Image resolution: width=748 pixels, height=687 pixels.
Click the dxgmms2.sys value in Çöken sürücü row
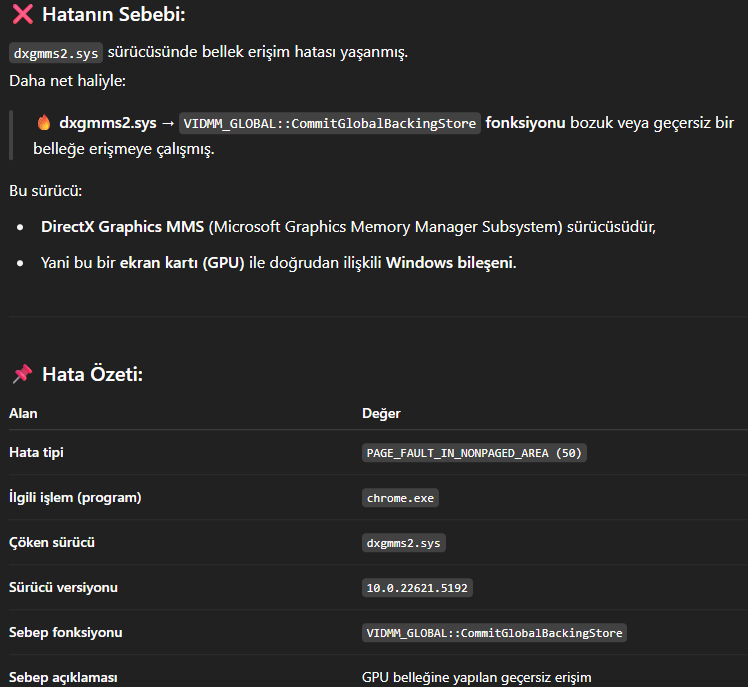tap(404, 543)
